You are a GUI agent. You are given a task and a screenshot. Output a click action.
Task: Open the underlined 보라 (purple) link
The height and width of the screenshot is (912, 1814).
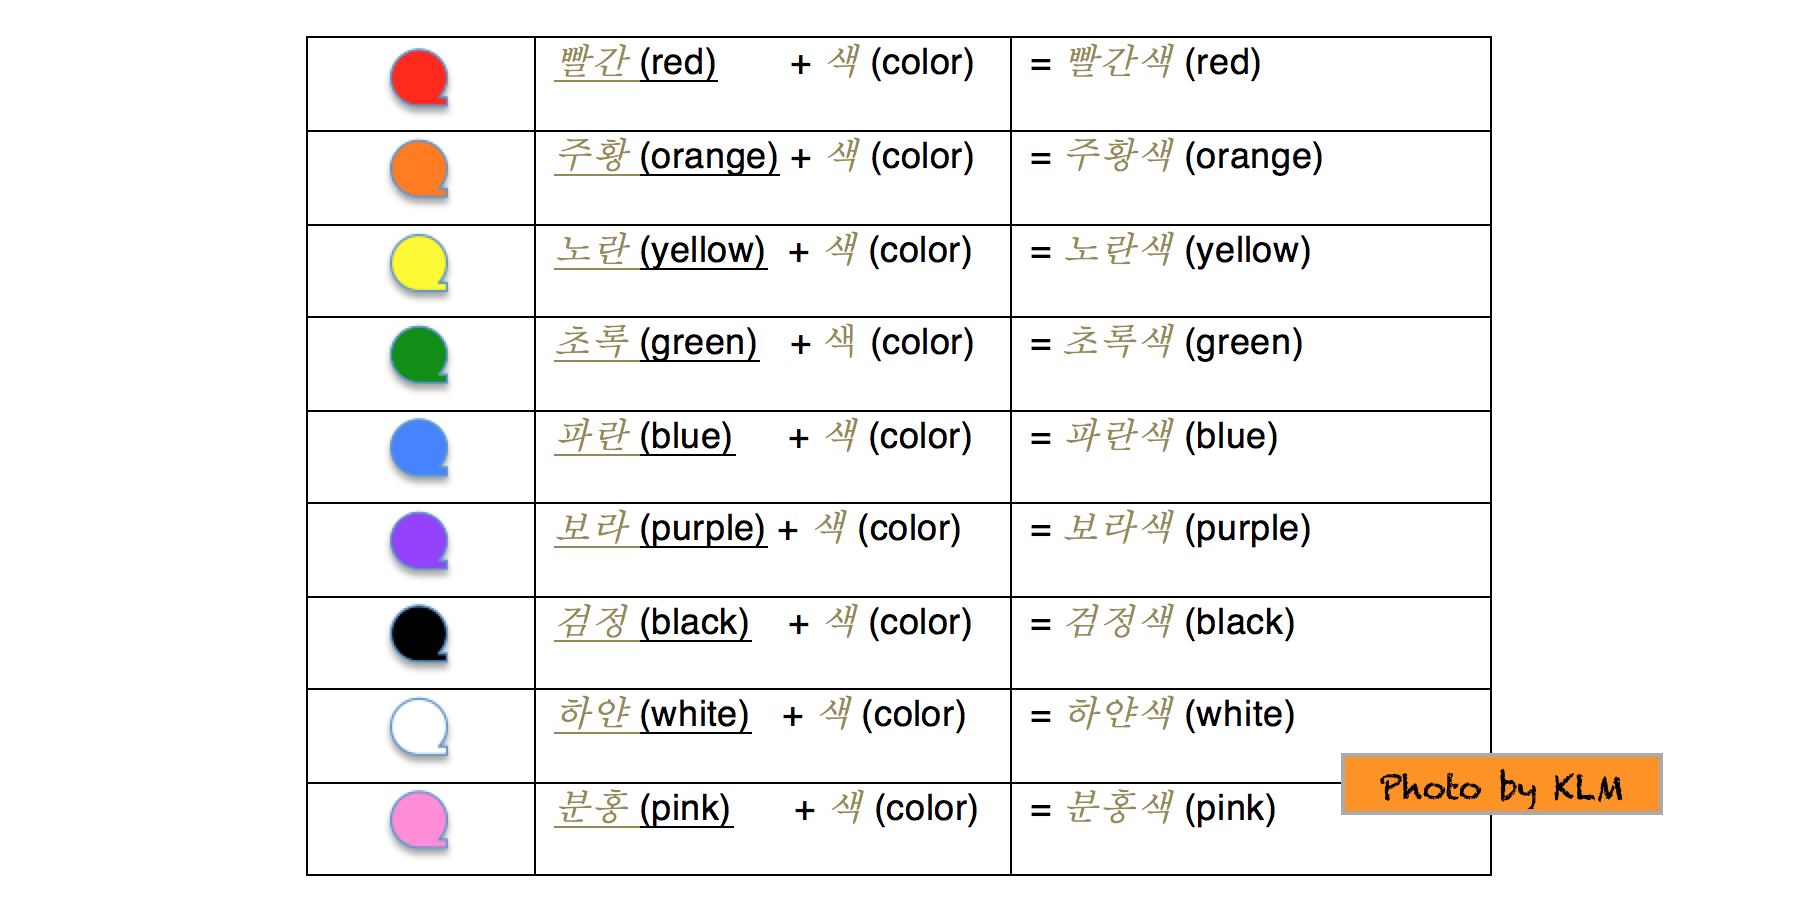661,529
